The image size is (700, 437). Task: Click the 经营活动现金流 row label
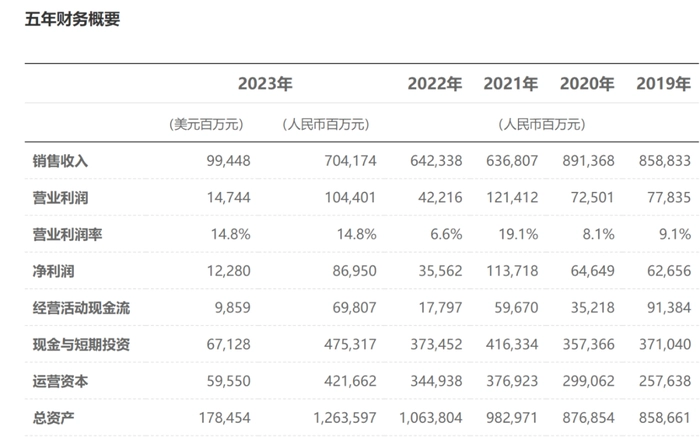click(81, 308)
